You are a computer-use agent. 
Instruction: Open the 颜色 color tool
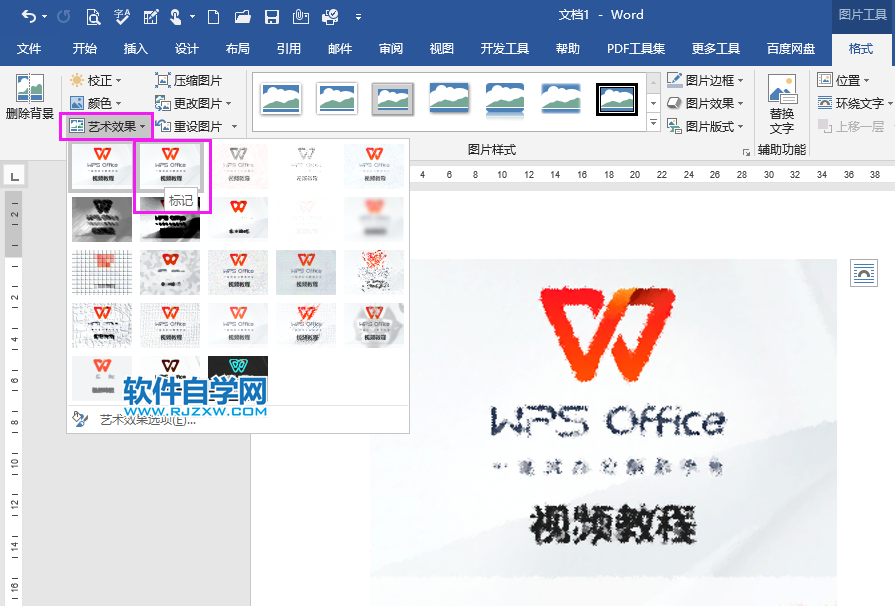tap(97, 102)
